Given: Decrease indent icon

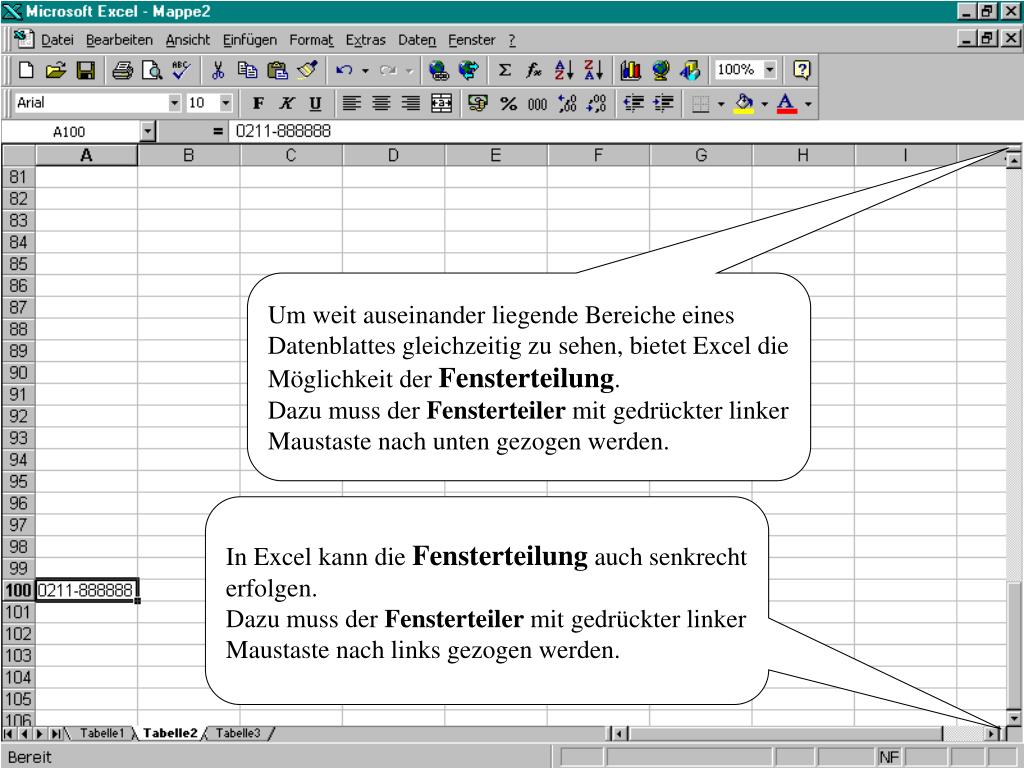Looking at the screenshot, I should click(633, 103).
